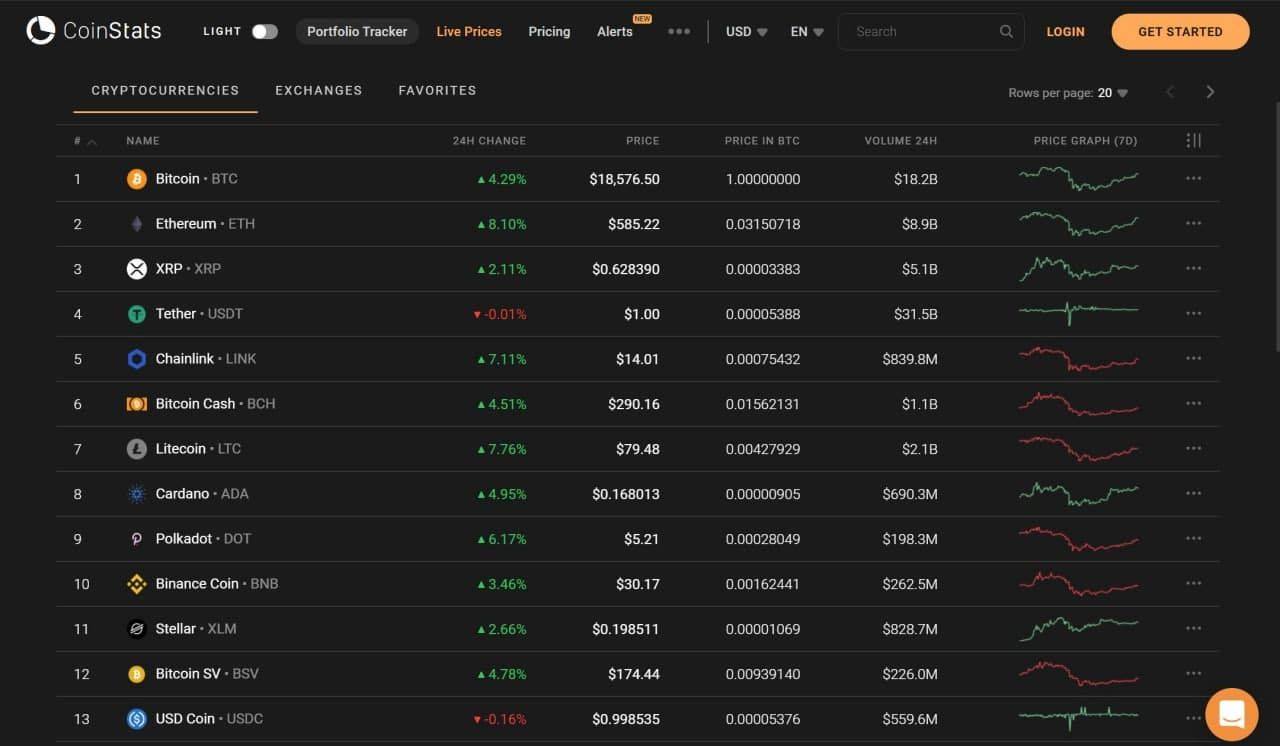Click the Ethereum coin icon
The width and height of the screenshot is (1280, 746).
[137, 224]
